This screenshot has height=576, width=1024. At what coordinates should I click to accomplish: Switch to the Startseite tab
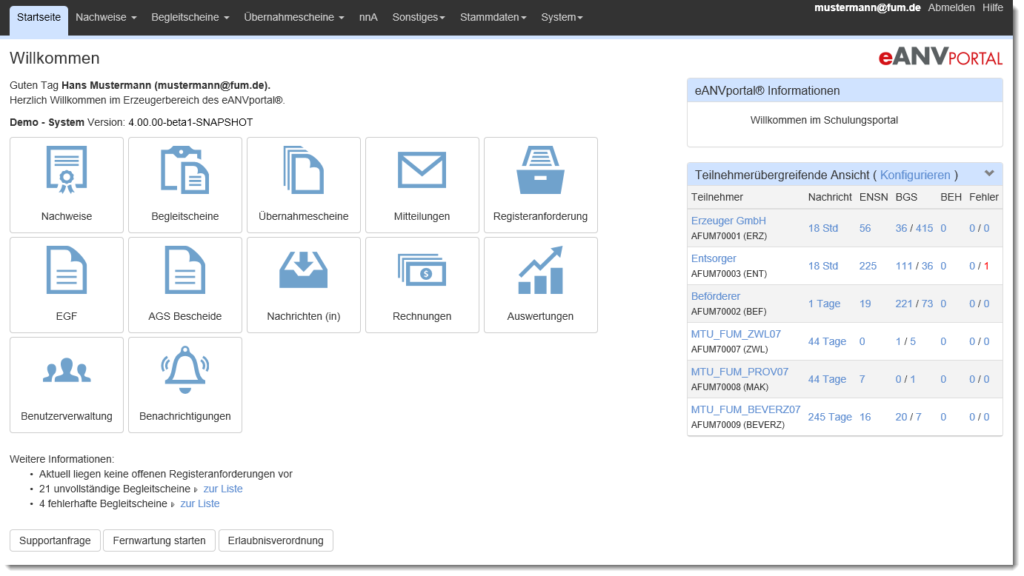(39, 18)
